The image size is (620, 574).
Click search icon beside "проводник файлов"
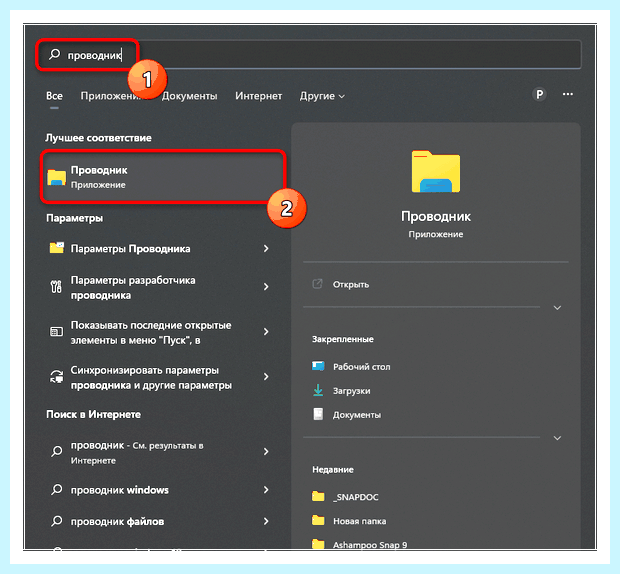pos(57,521)
